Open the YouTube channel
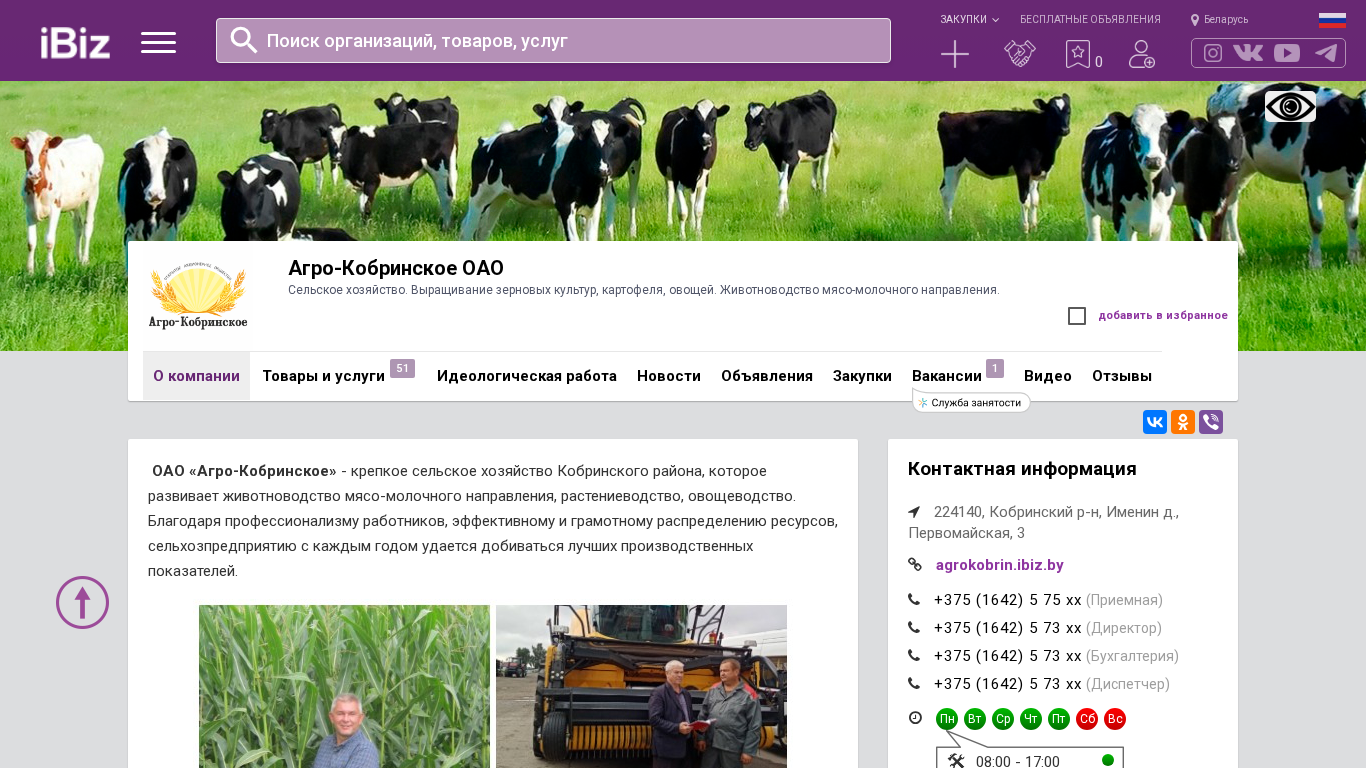This screenshot has height=768, width=1366. [x=1287, y=53]
